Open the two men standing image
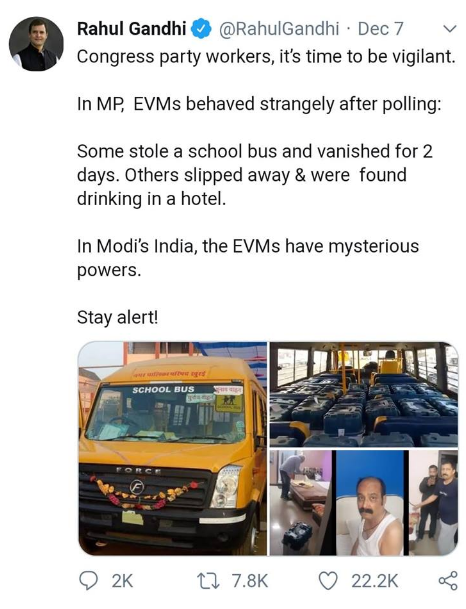 [x=433, y=503]
